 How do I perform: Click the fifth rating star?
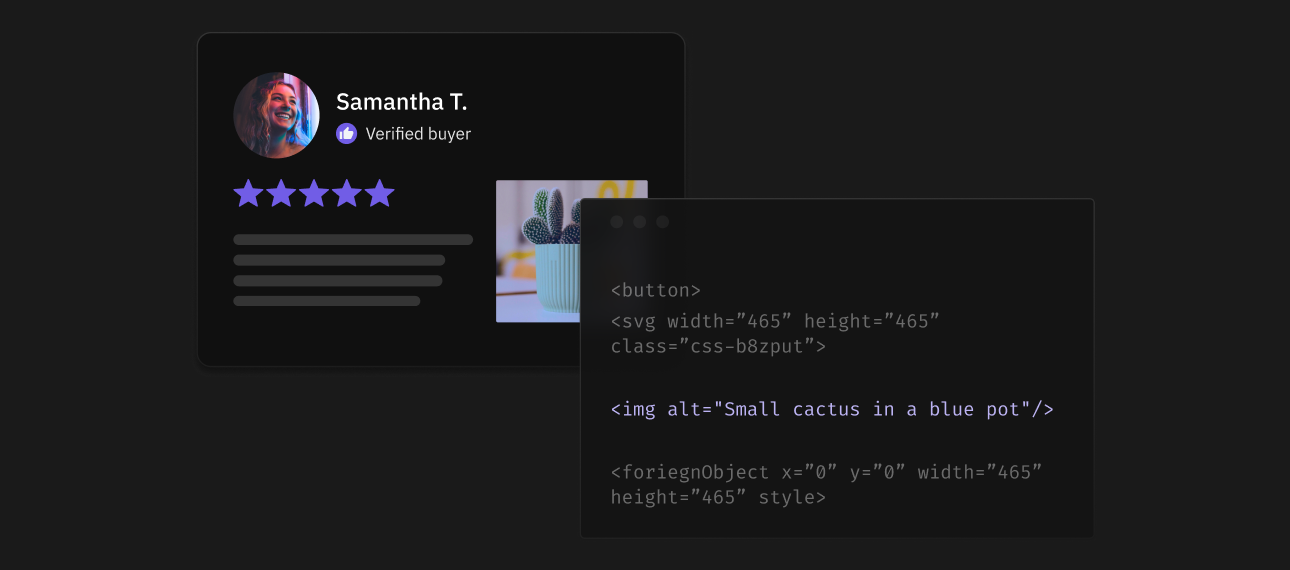380,193
